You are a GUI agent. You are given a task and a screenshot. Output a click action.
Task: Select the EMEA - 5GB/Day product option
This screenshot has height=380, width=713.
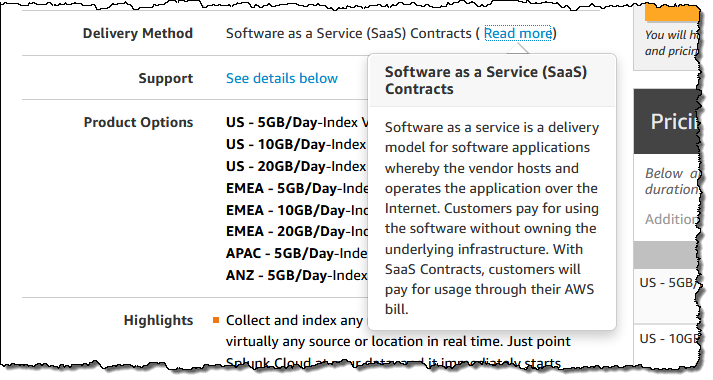pos(297,188)
